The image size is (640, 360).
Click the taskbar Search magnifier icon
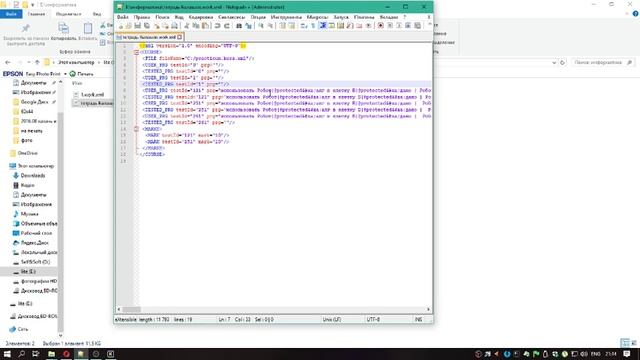click(x=21, y=354)
